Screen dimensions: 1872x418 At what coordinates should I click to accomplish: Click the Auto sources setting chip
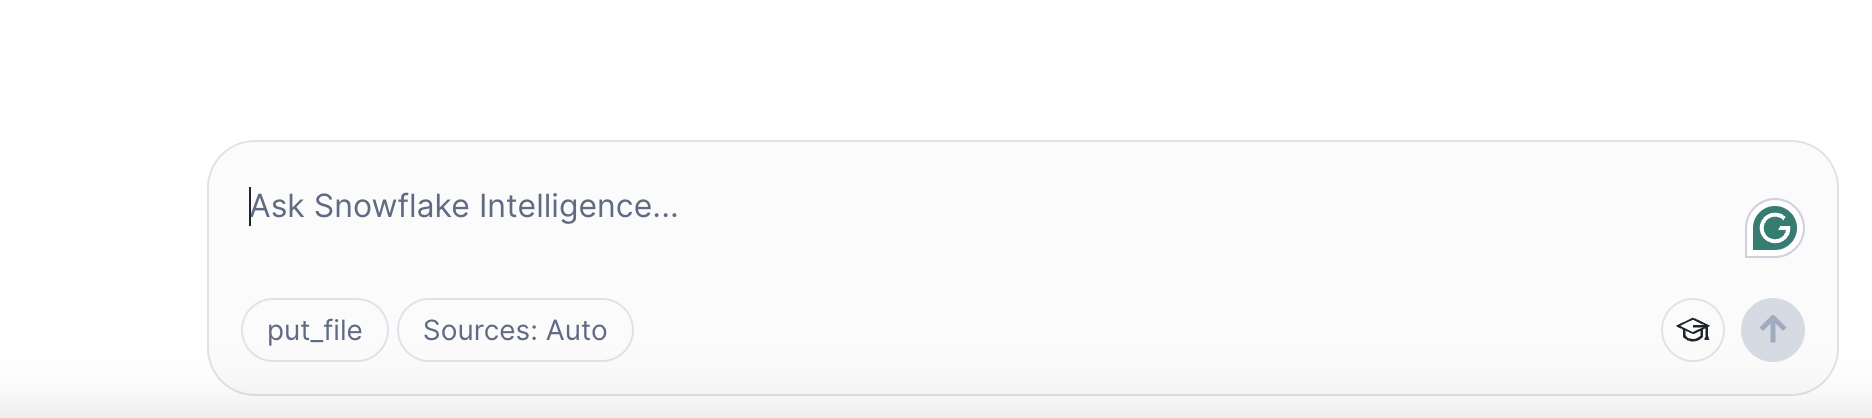click(515, 330)
